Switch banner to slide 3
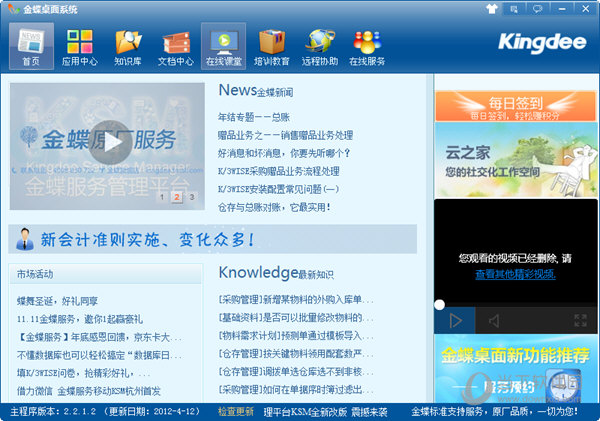 [x=192, y=197]
